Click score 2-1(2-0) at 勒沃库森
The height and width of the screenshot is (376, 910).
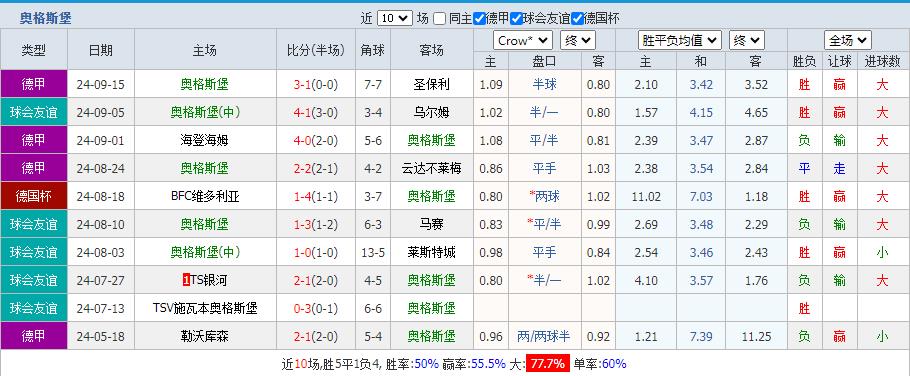tap(316, 336)
